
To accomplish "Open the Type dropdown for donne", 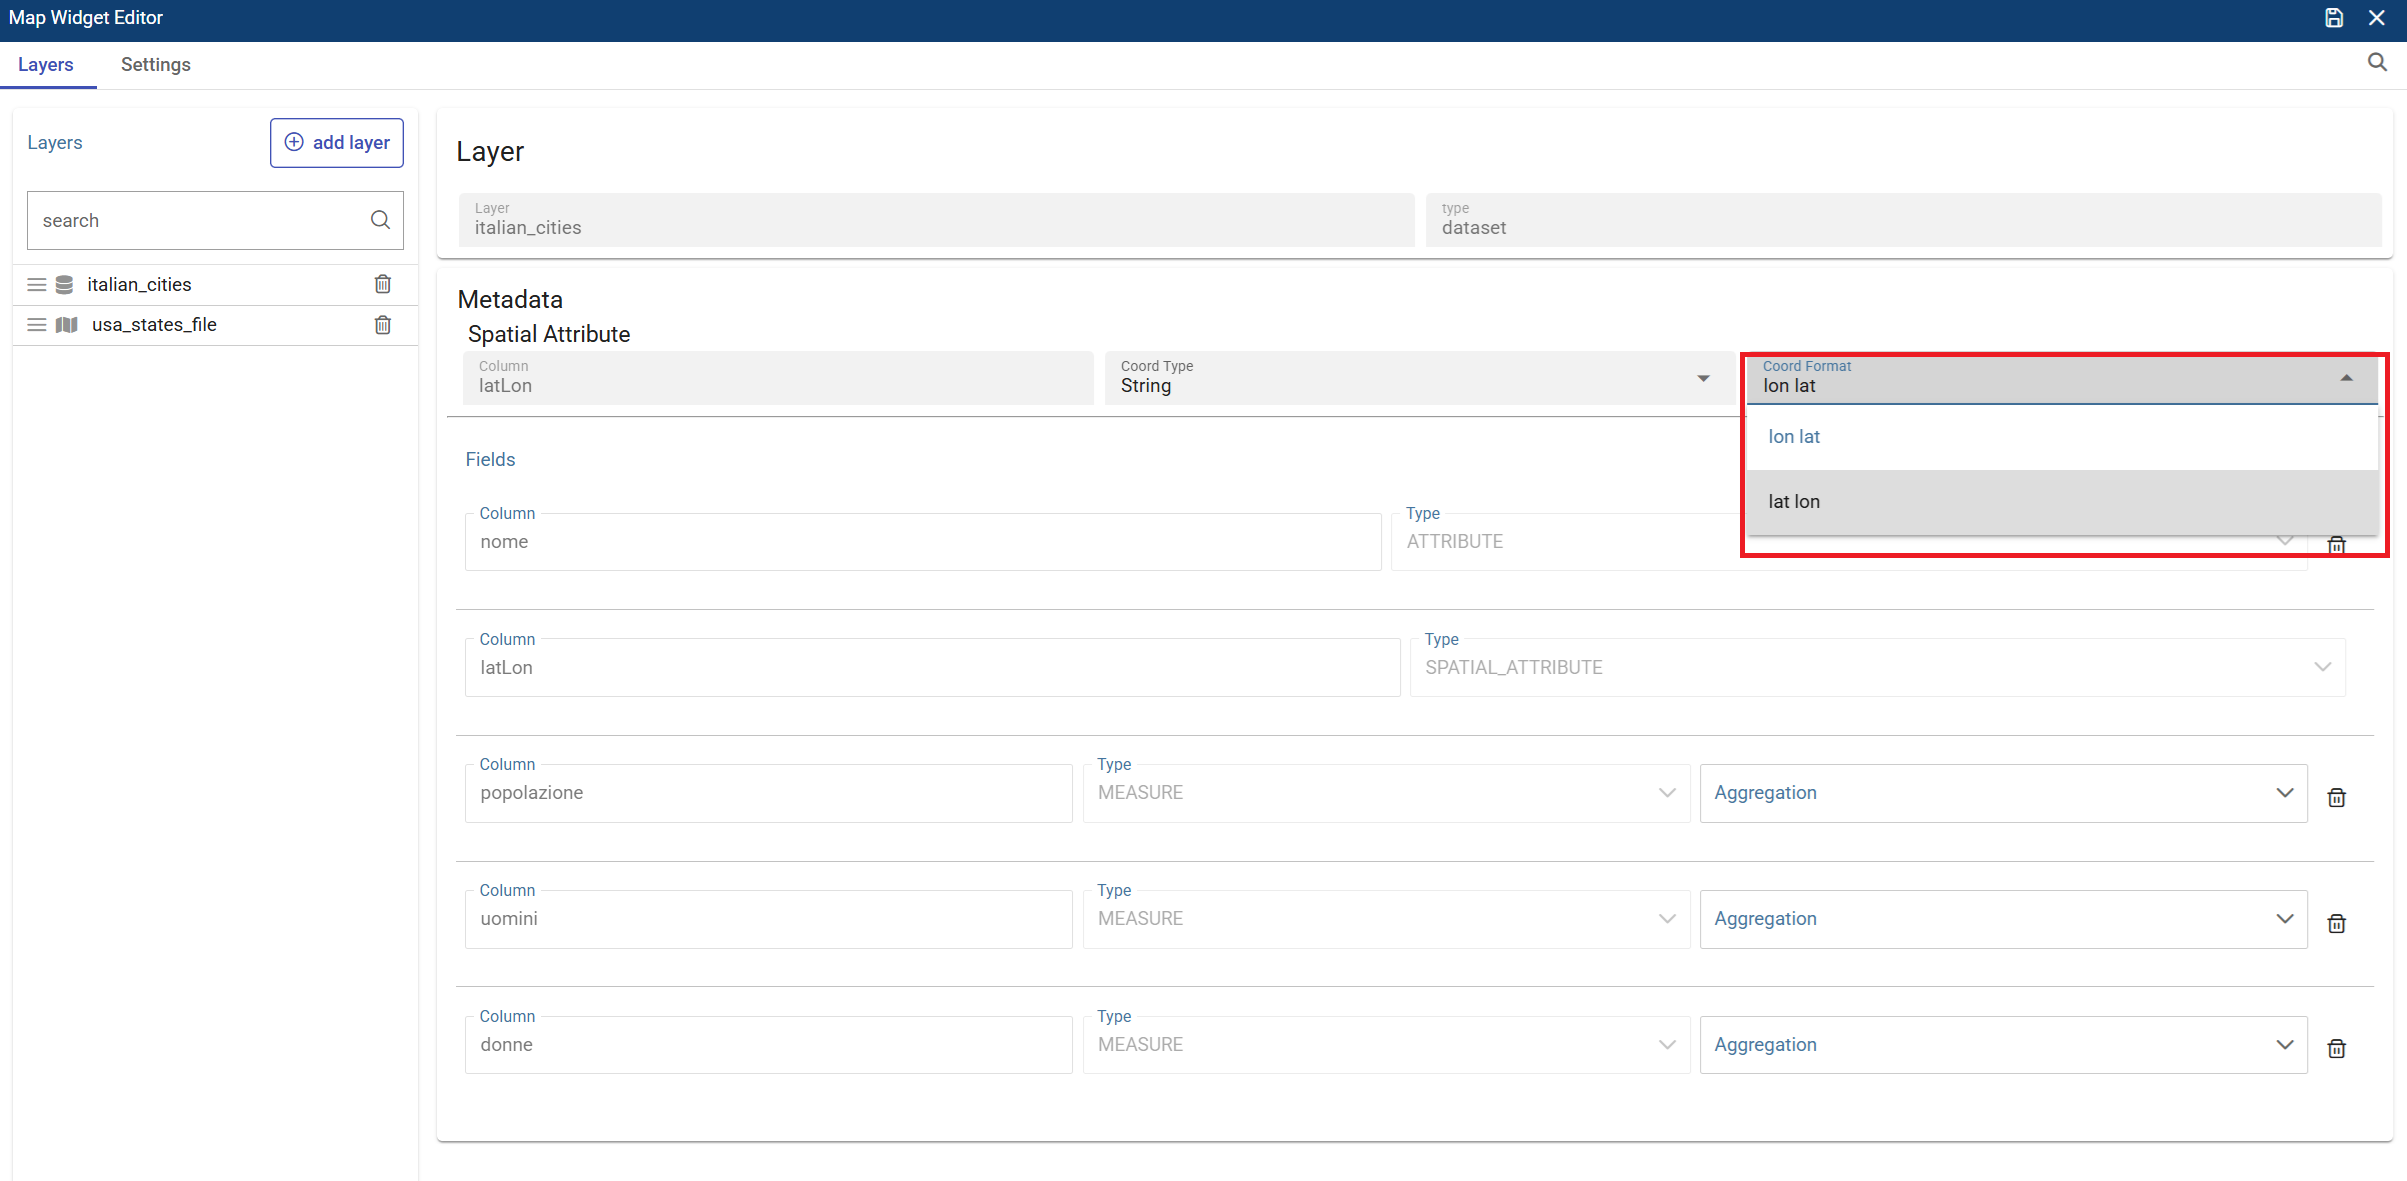I will [1386, 1045].
